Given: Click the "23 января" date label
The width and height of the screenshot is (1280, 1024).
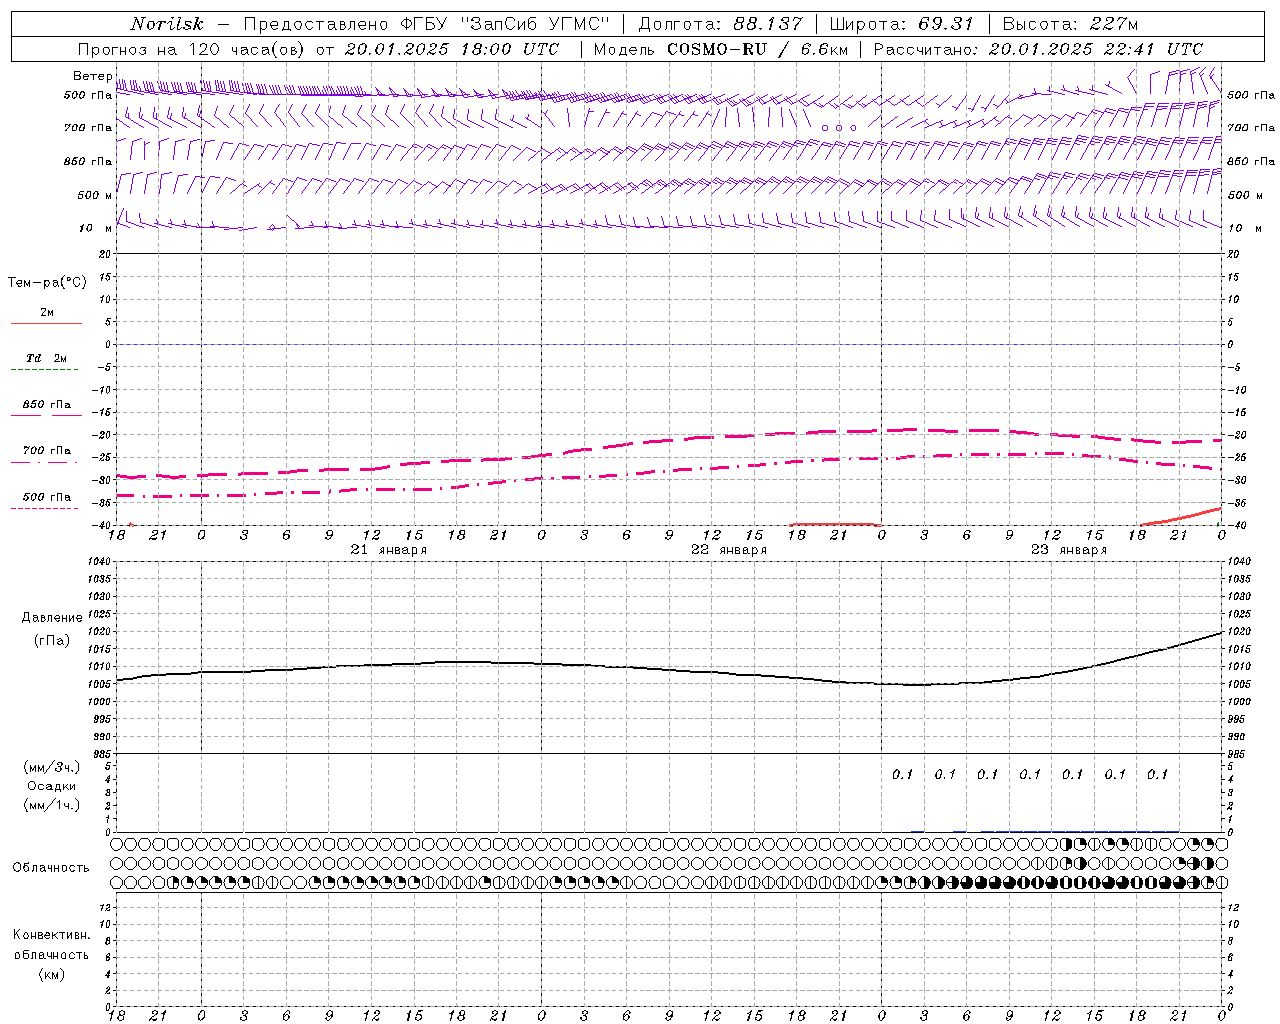Looking at the screenshot, I should [x=1069, y=550].
